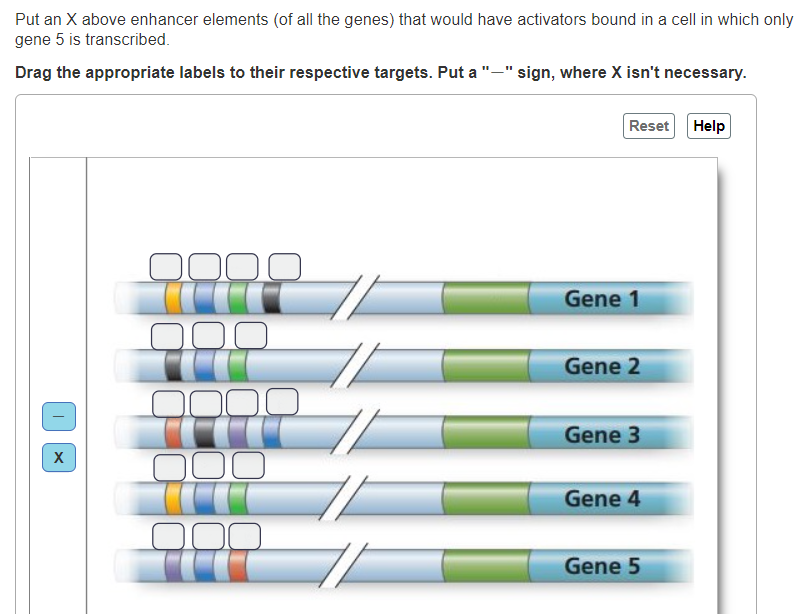Click the middle target box above Gene 2
Image resolution: width=801 pixels, height=614 pixels.
pyautogui.click(x=208, y=336)
